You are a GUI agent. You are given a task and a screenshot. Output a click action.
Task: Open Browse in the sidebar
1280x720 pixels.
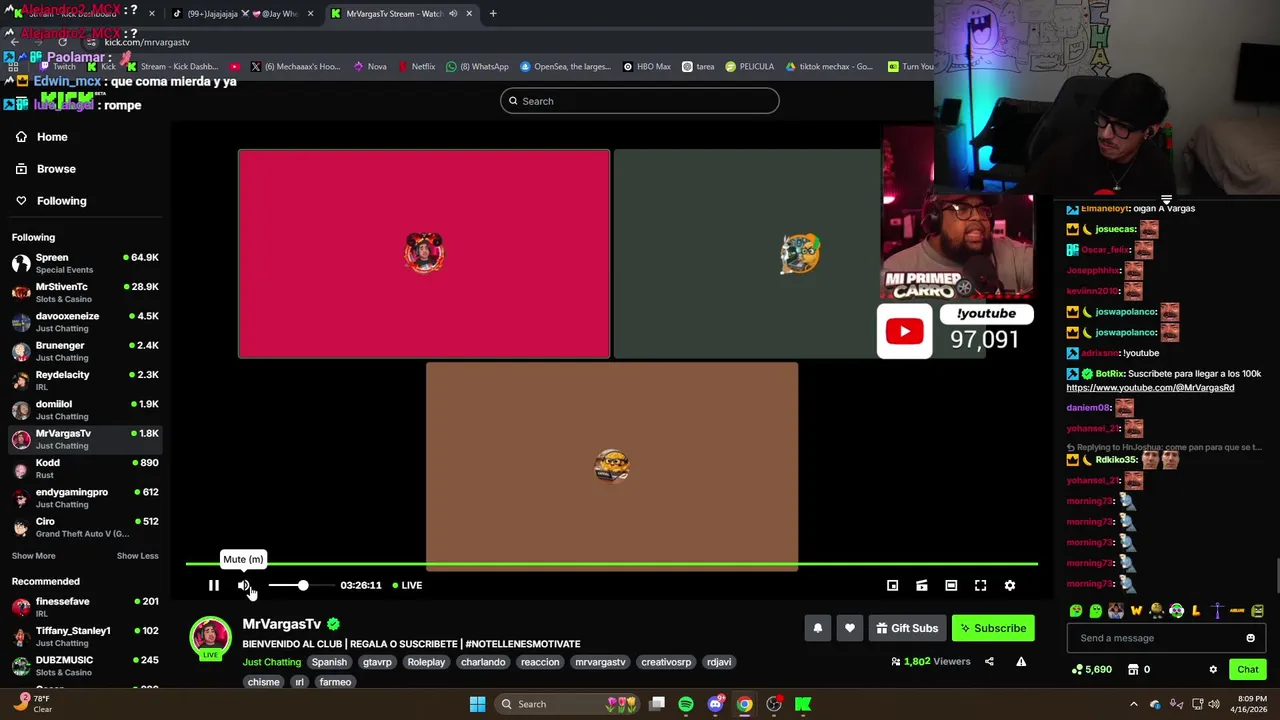point(46,169)
